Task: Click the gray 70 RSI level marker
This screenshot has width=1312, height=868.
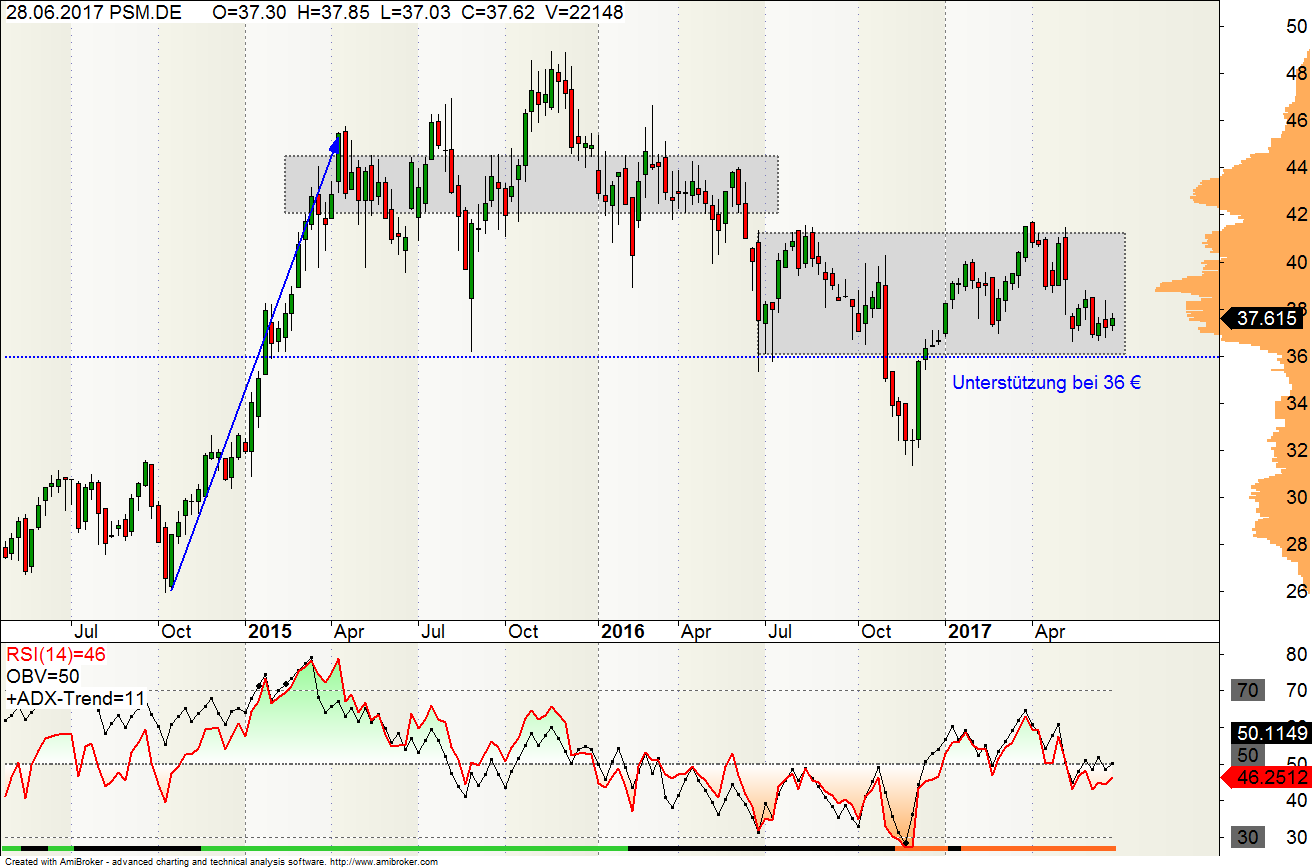Action: point(1248,690)
